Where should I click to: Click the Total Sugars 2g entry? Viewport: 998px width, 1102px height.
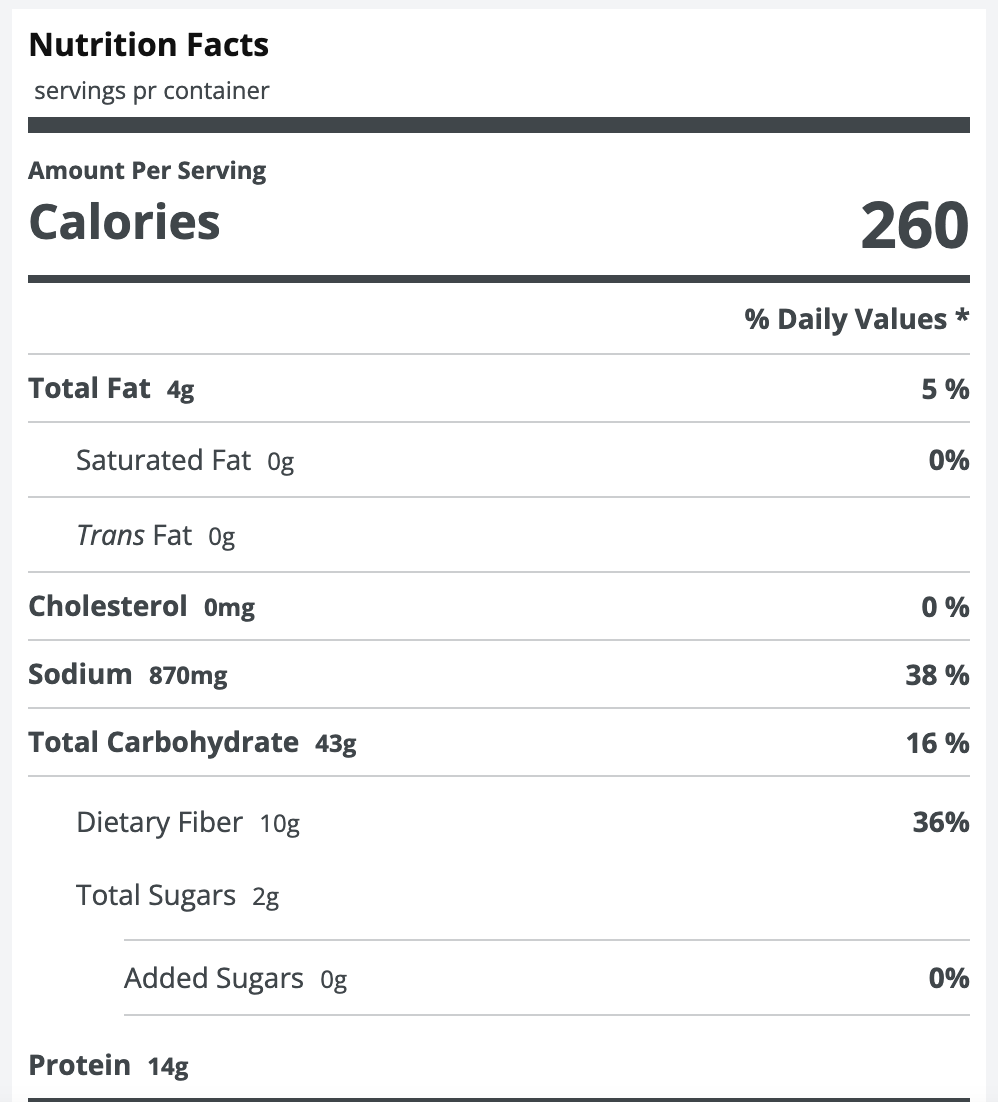click(x=177, y=896)
